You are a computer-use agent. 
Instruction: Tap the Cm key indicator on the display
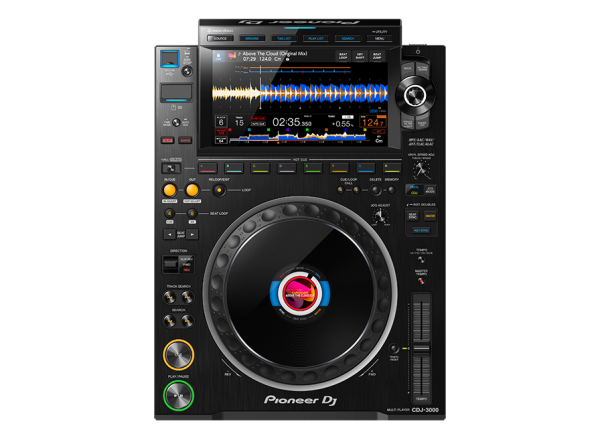pos(378,141)
